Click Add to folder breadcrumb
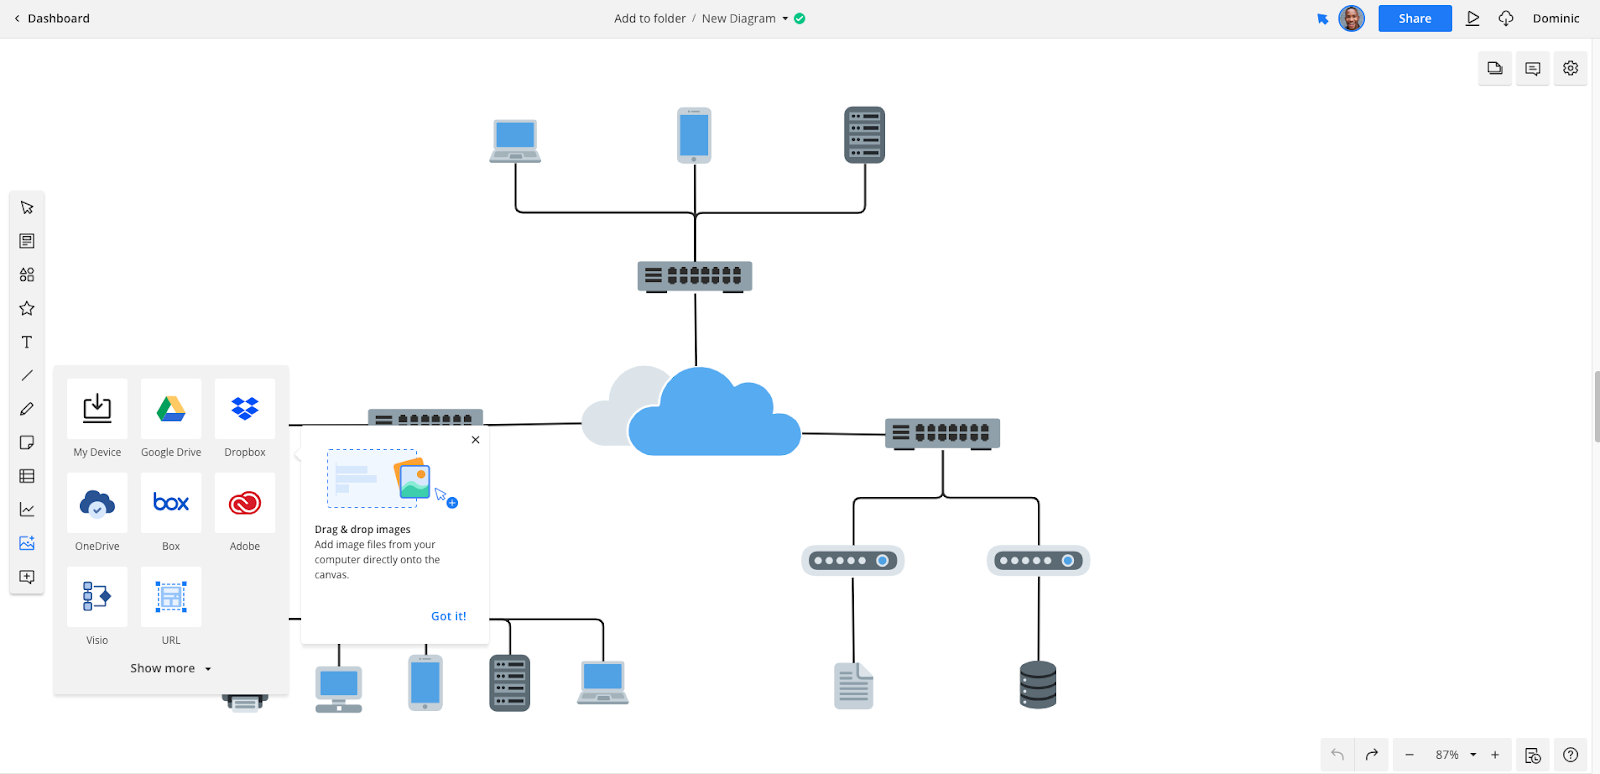Viewport: 1600px width, 774px height. 649,19
